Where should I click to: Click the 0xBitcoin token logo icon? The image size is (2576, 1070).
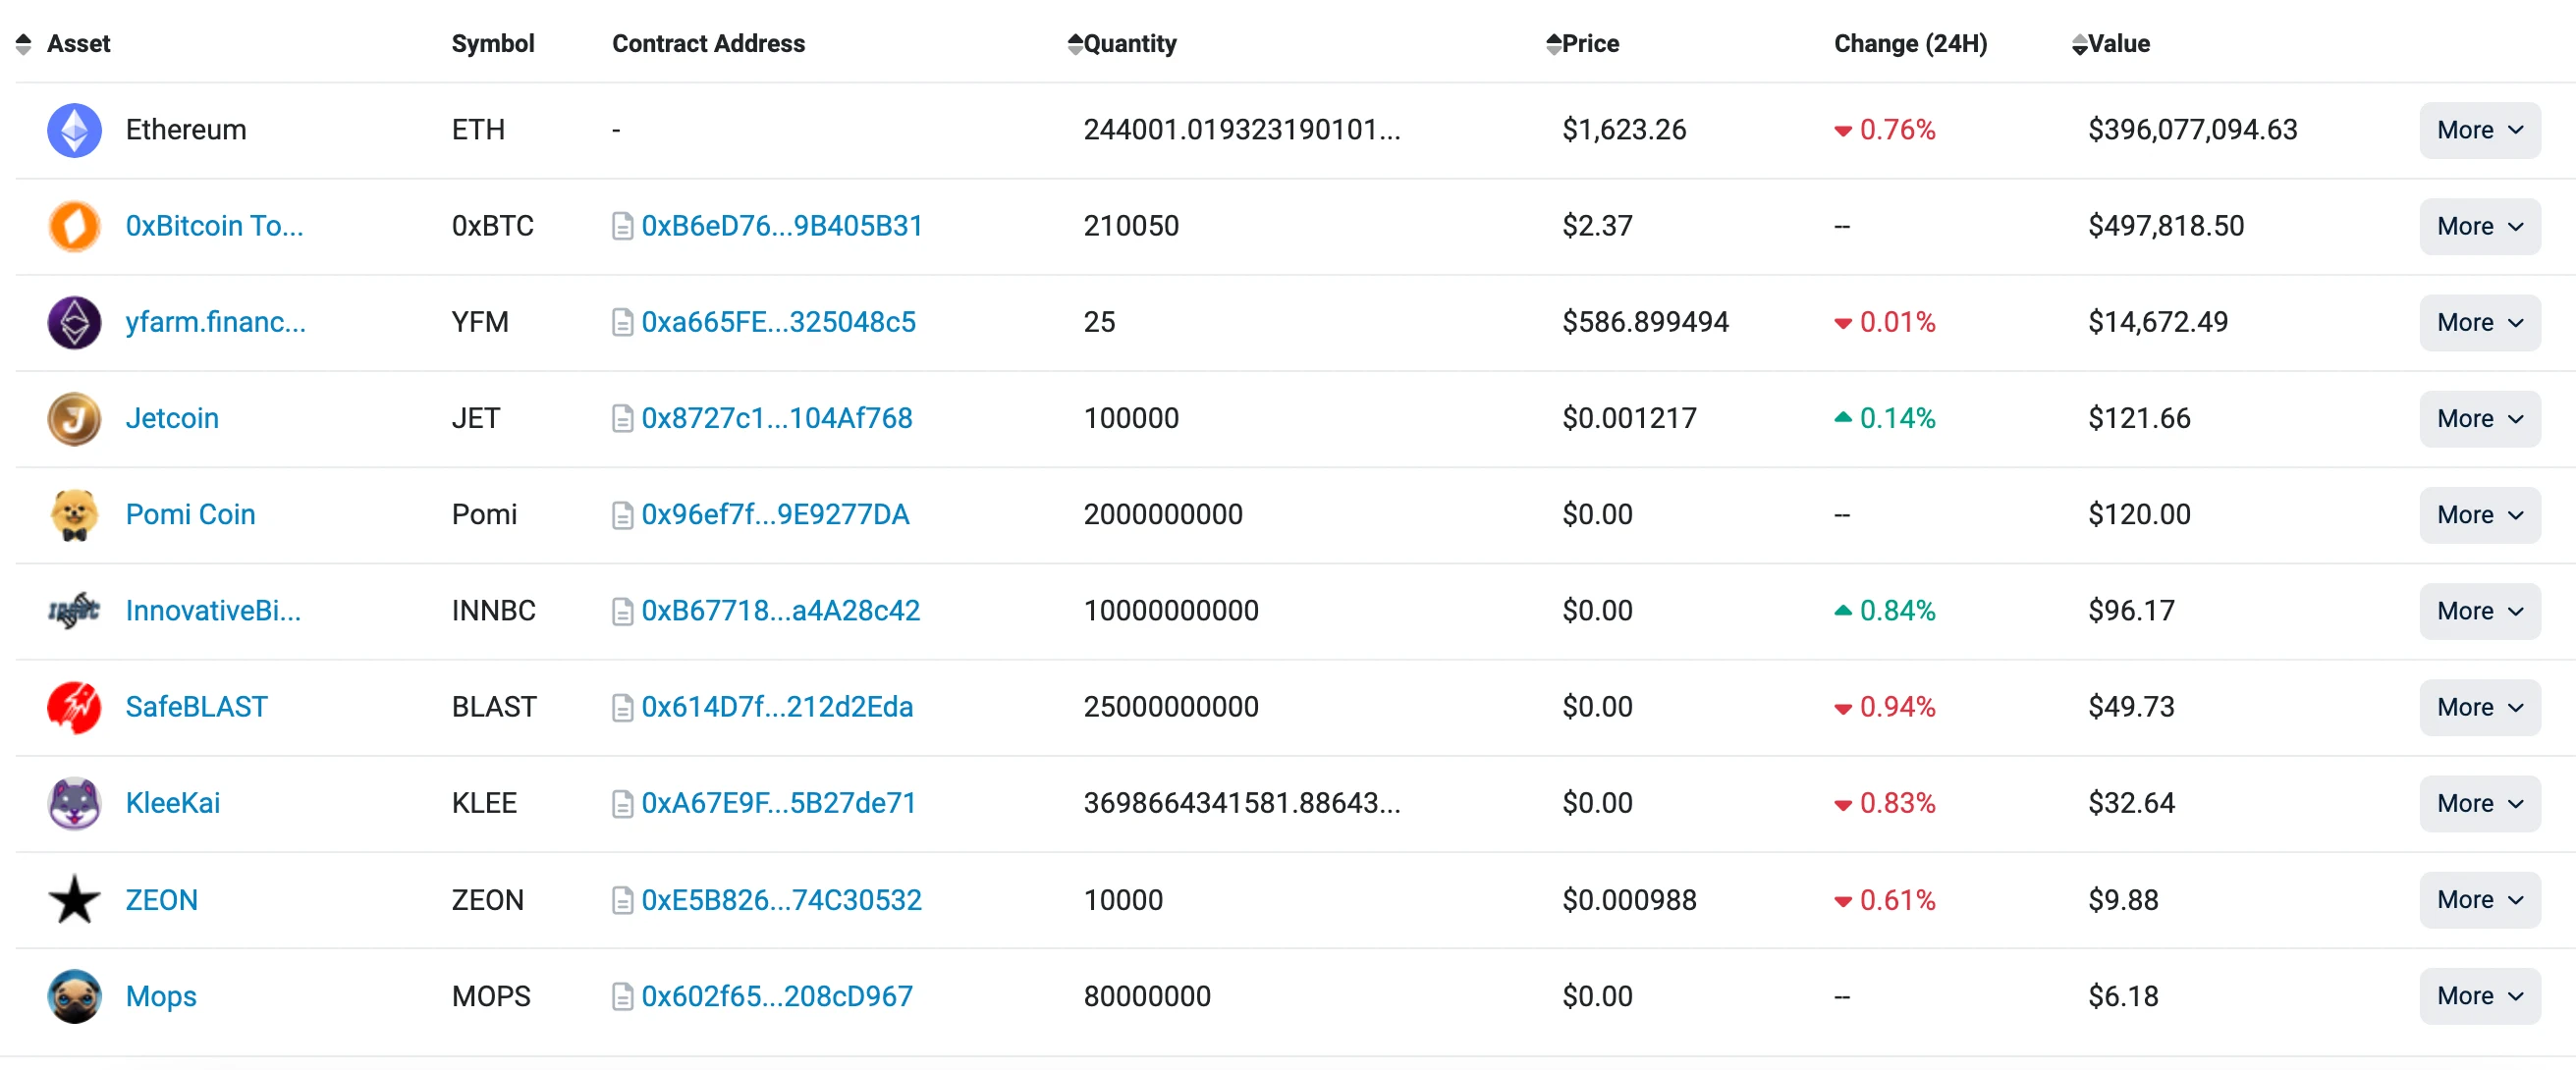click(74, 226)
